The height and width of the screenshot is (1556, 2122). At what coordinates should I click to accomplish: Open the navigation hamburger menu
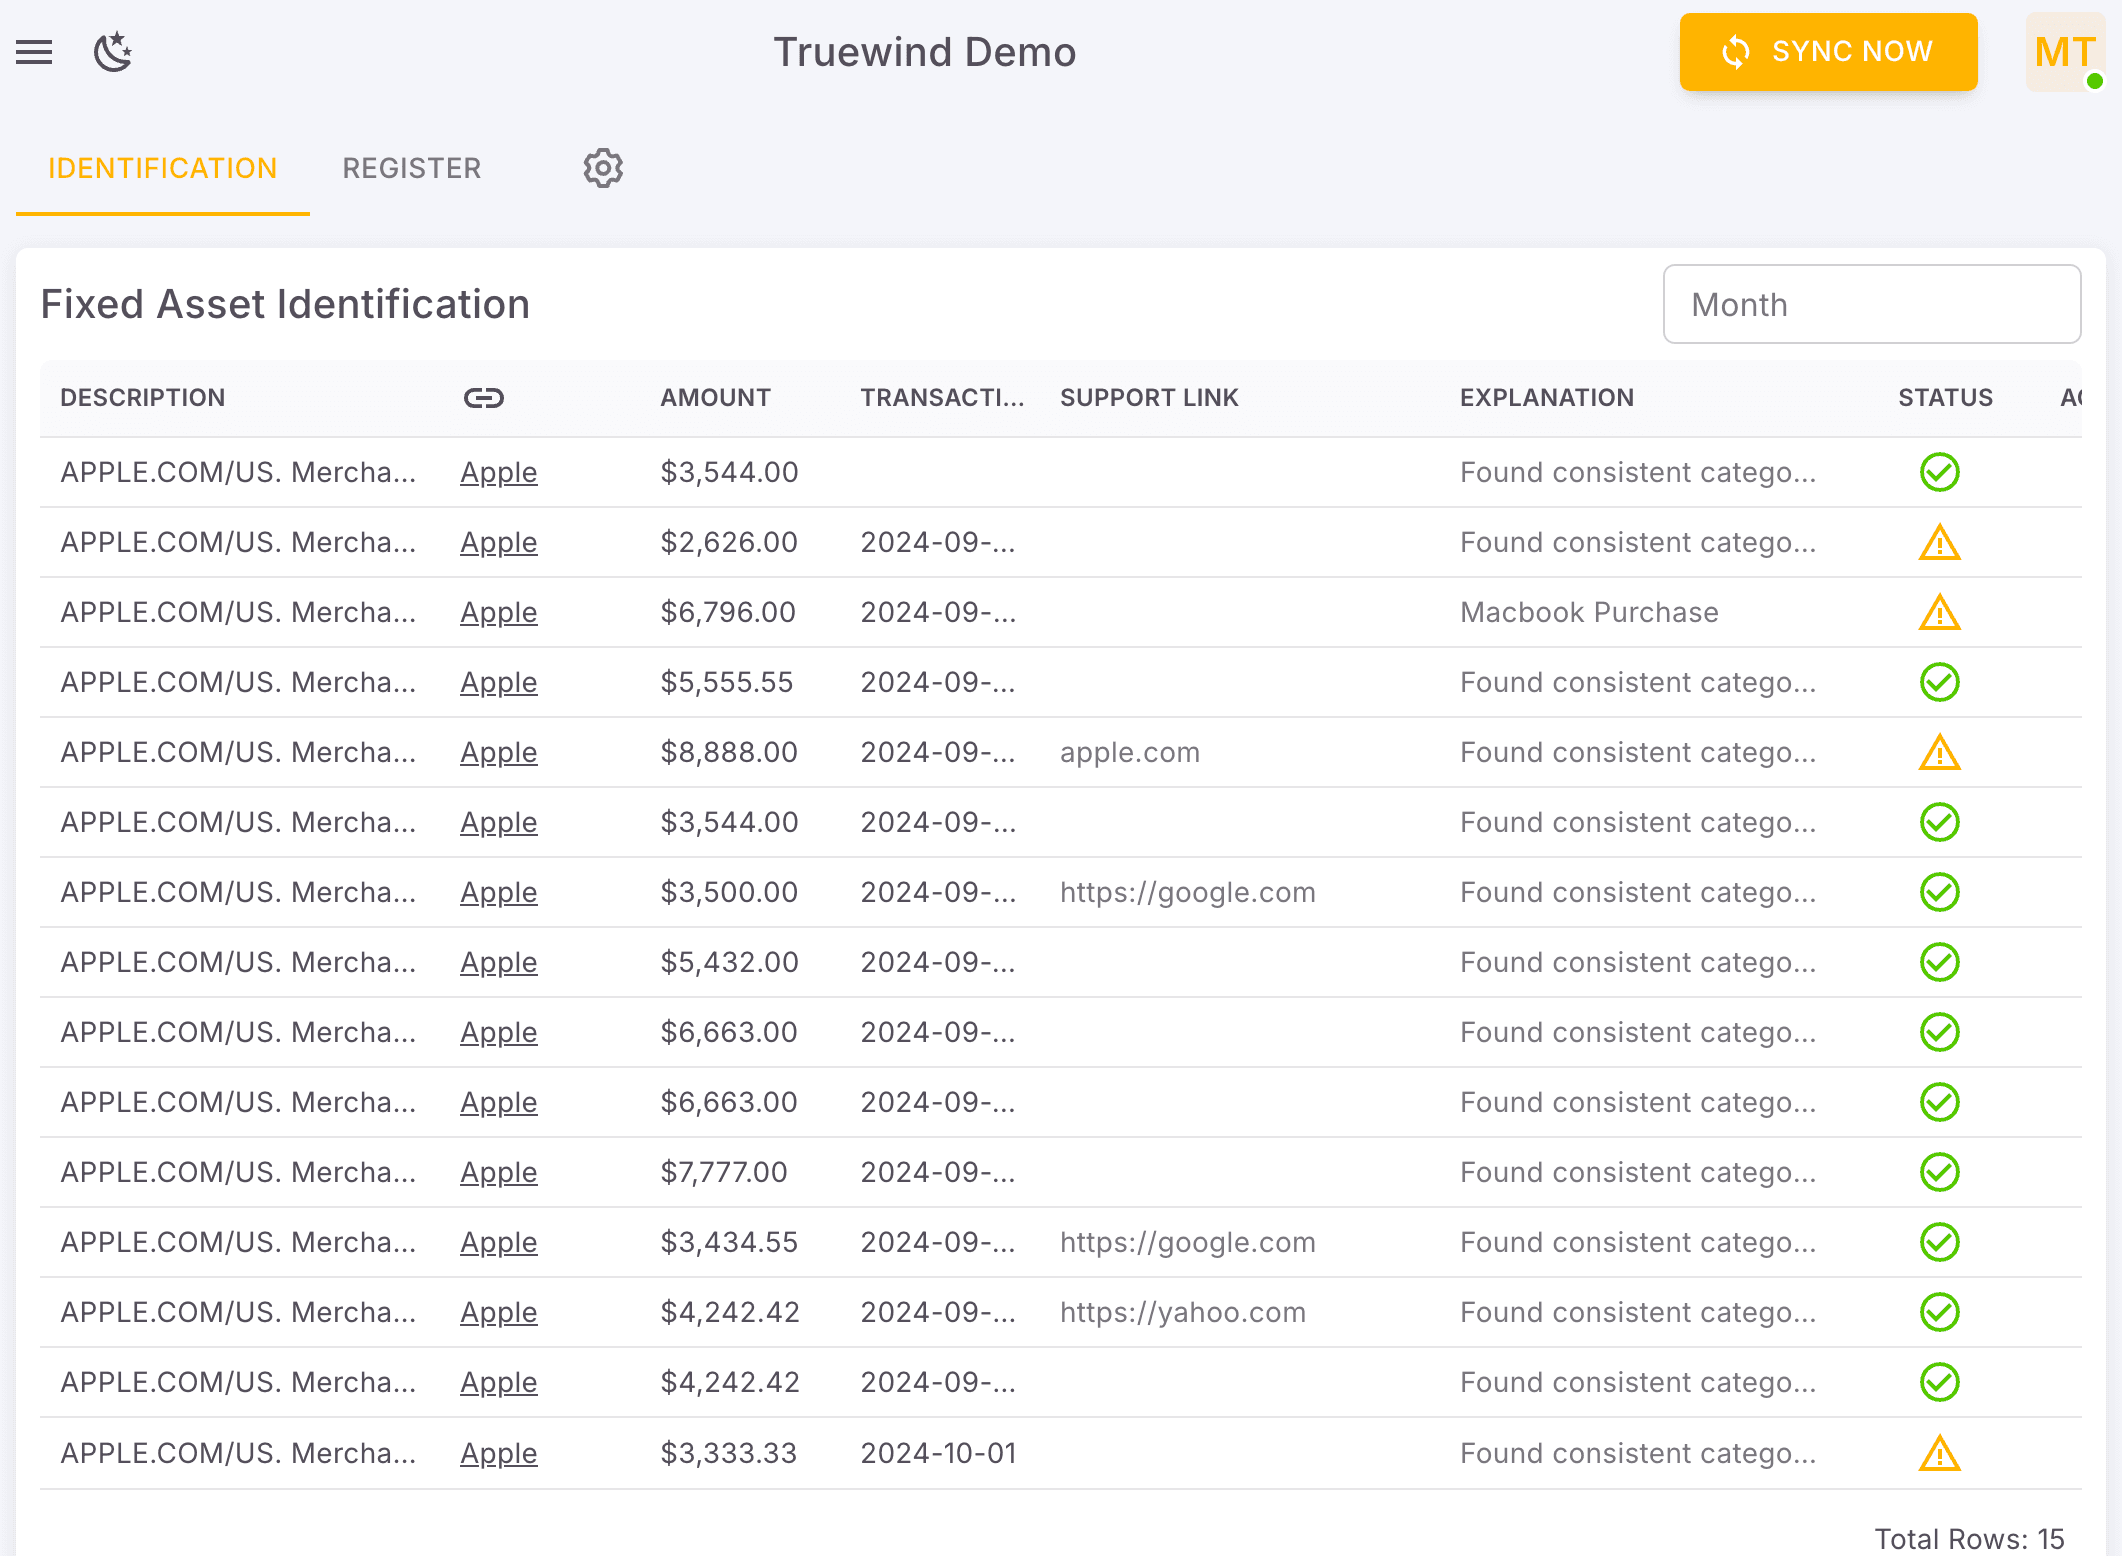pyautogui.click(x=34, y=52)
